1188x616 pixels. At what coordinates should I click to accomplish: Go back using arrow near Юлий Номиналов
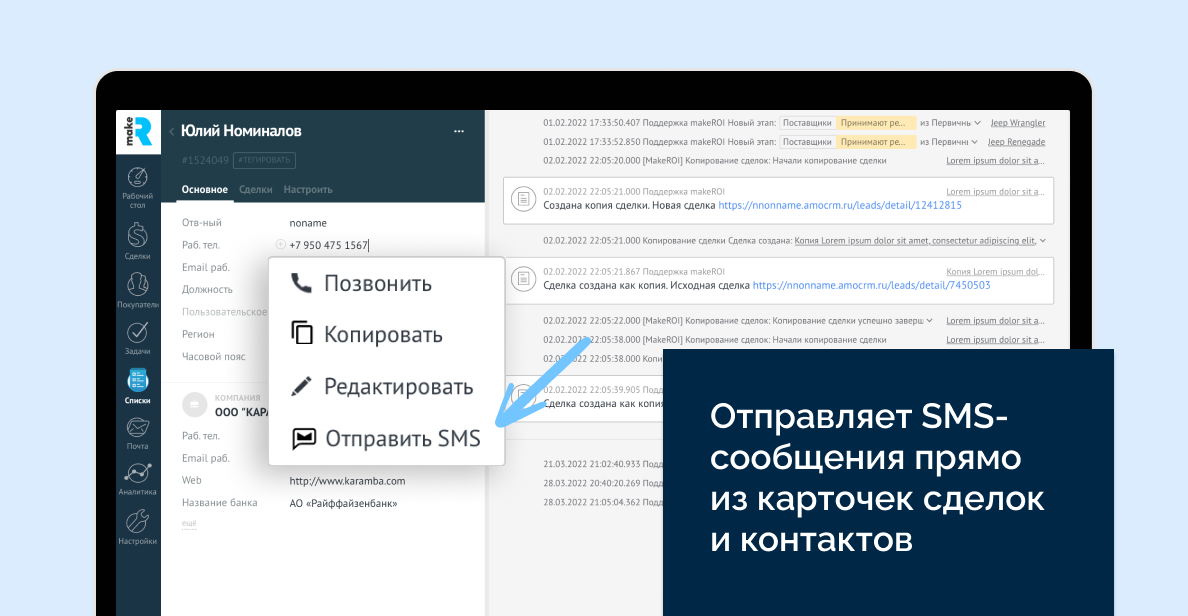[171, 132]
